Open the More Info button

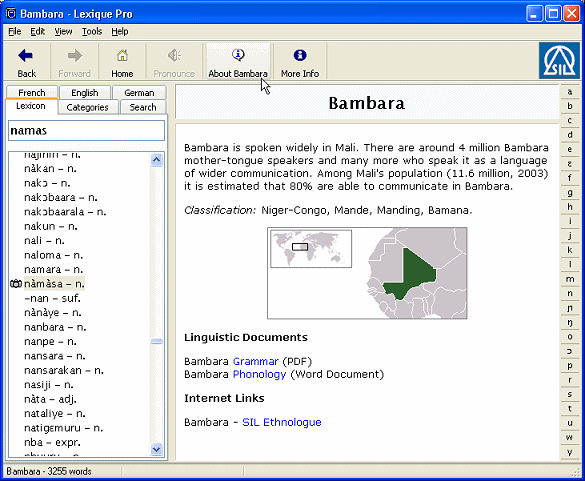click(x=300, y=61)
